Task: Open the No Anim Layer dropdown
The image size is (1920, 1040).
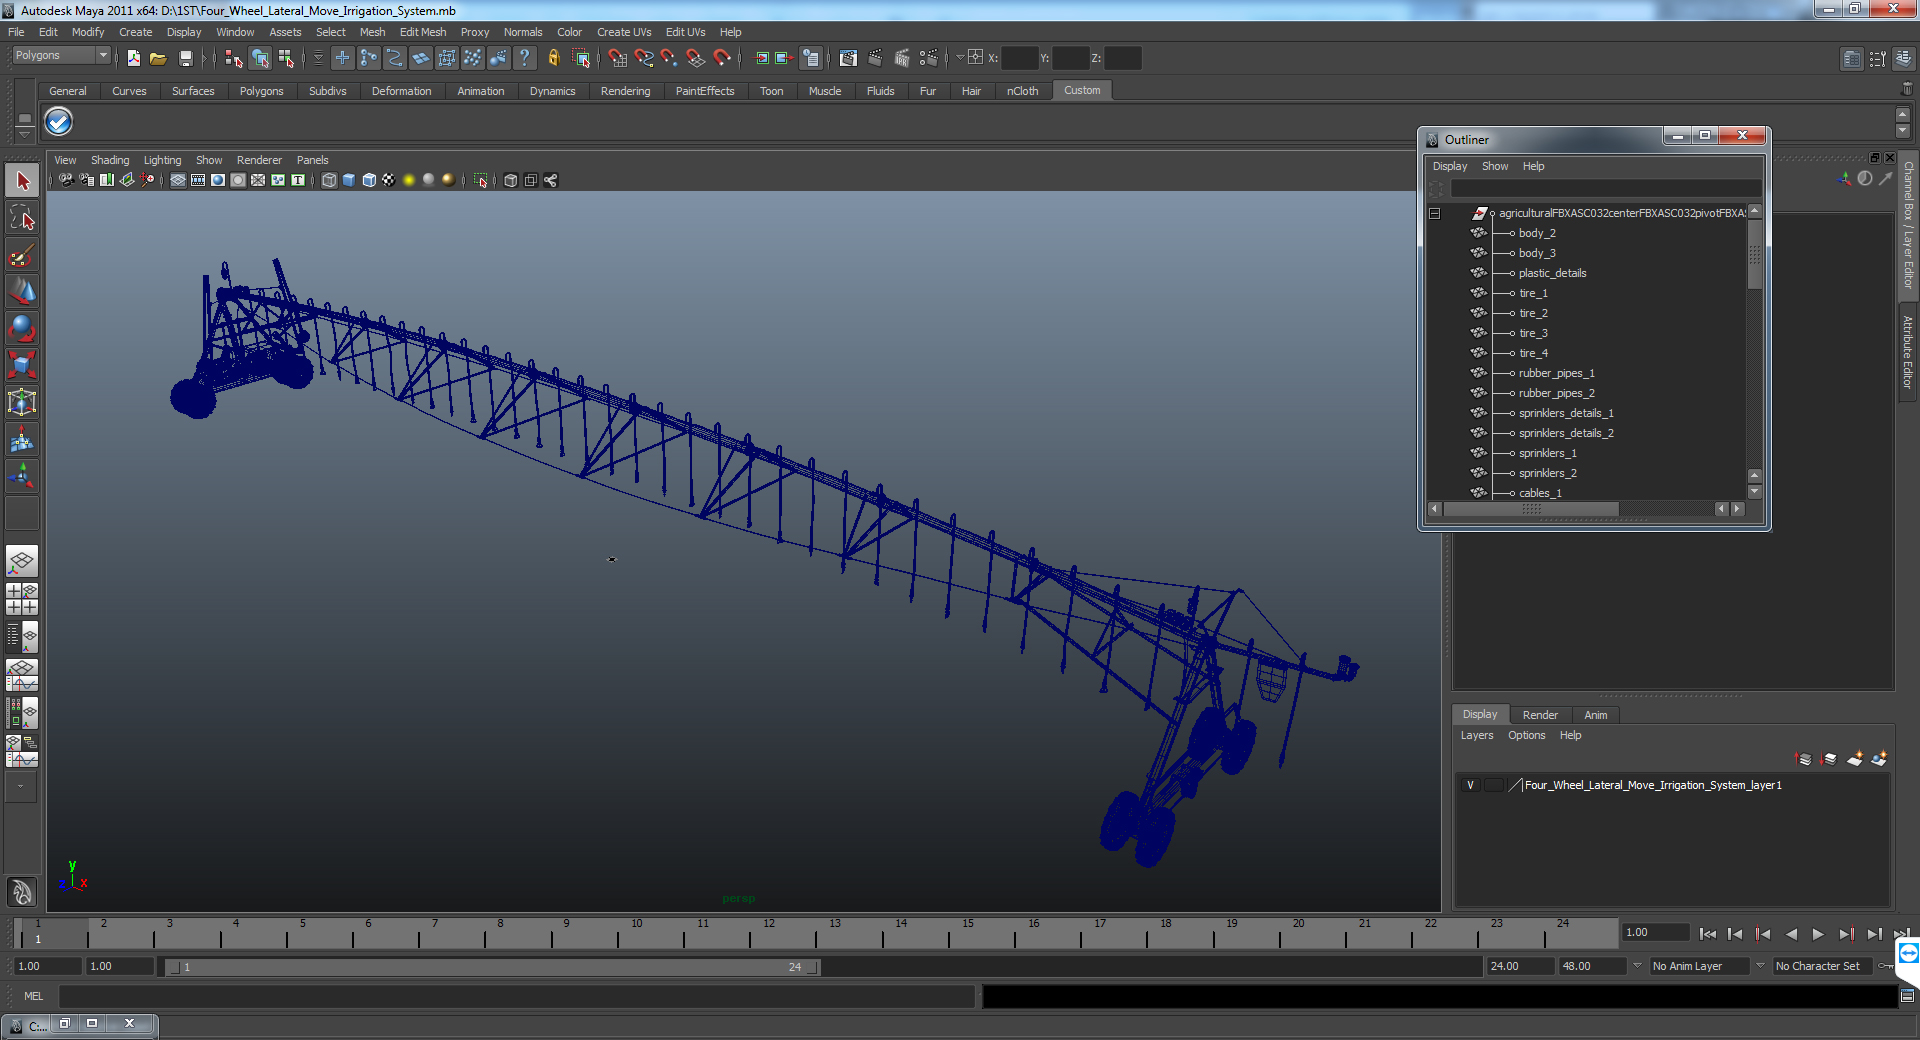Action: coord(1700,966)
